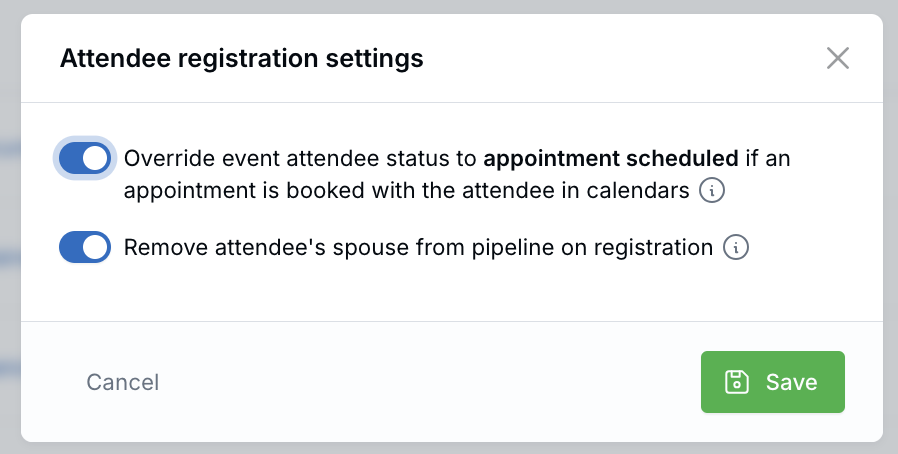This screenshot has width=898, height=454.
Task: Click the floppy disk icon in Save
Action: pos(737,382)
